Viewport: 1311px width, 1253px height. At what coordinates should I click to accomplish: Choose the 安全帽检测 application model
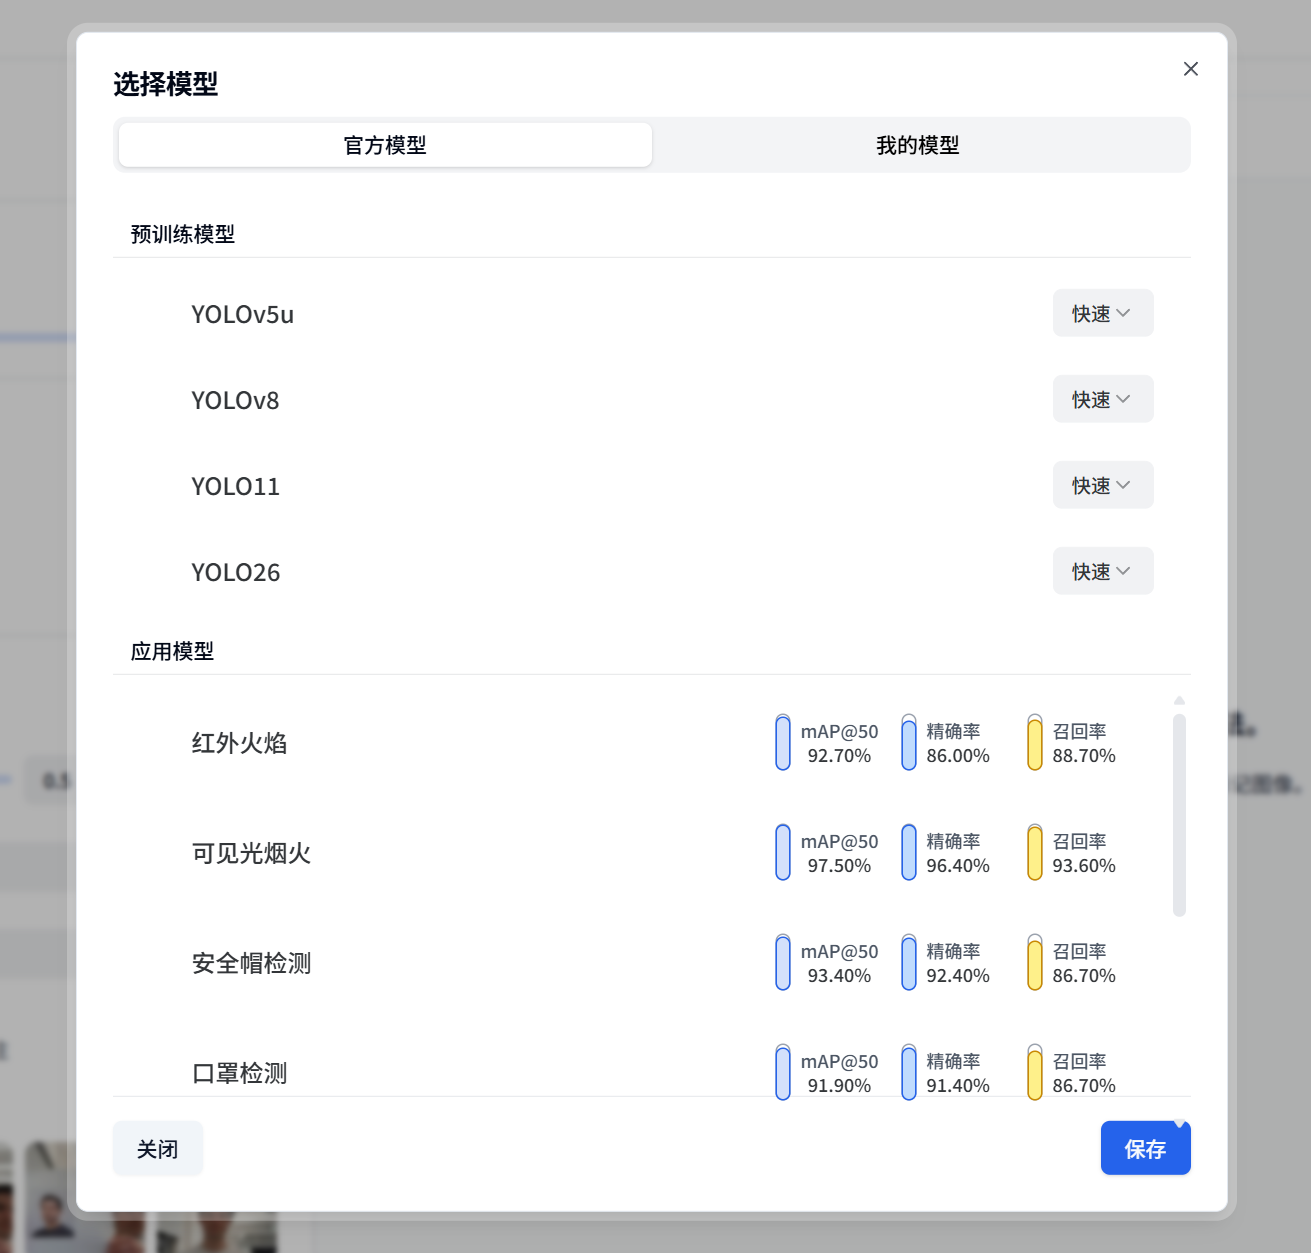251,963
